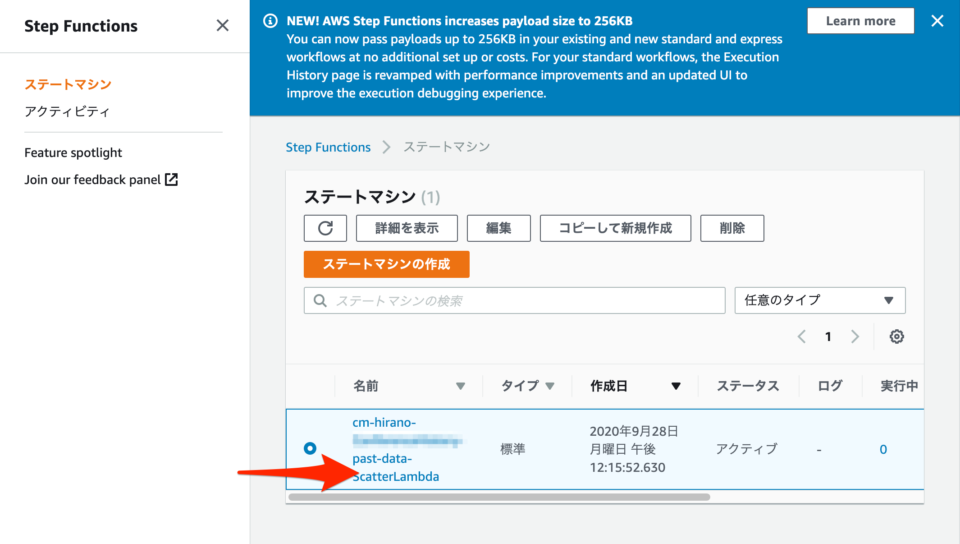Go to next page arrow
The image size is (960, 544).
[854, 337]
